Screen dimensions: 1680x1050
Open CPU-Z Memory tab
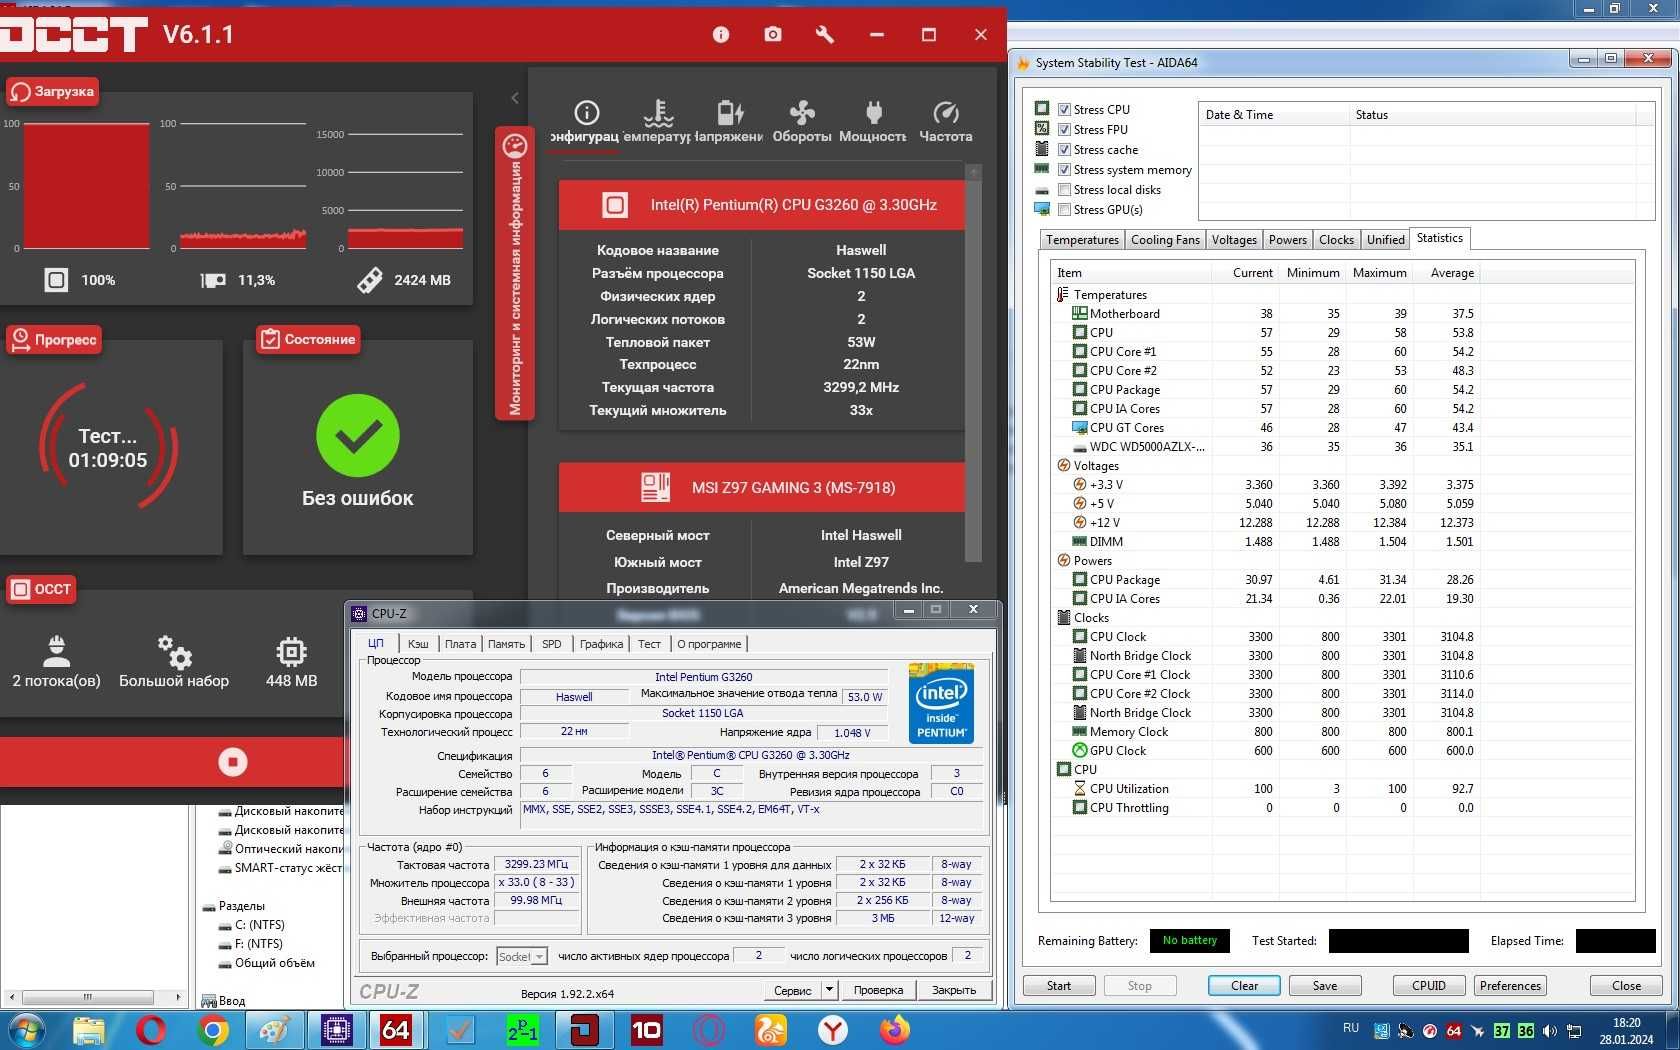pyautogui.click(x=506, y=644)
